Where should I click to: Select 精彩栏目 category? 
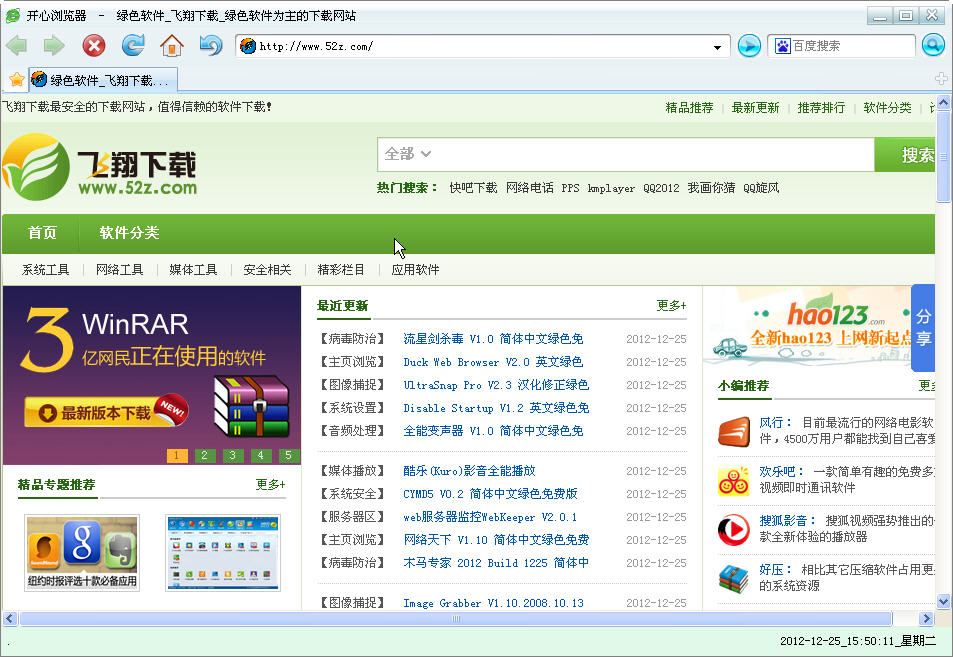(x=341, y=270)
